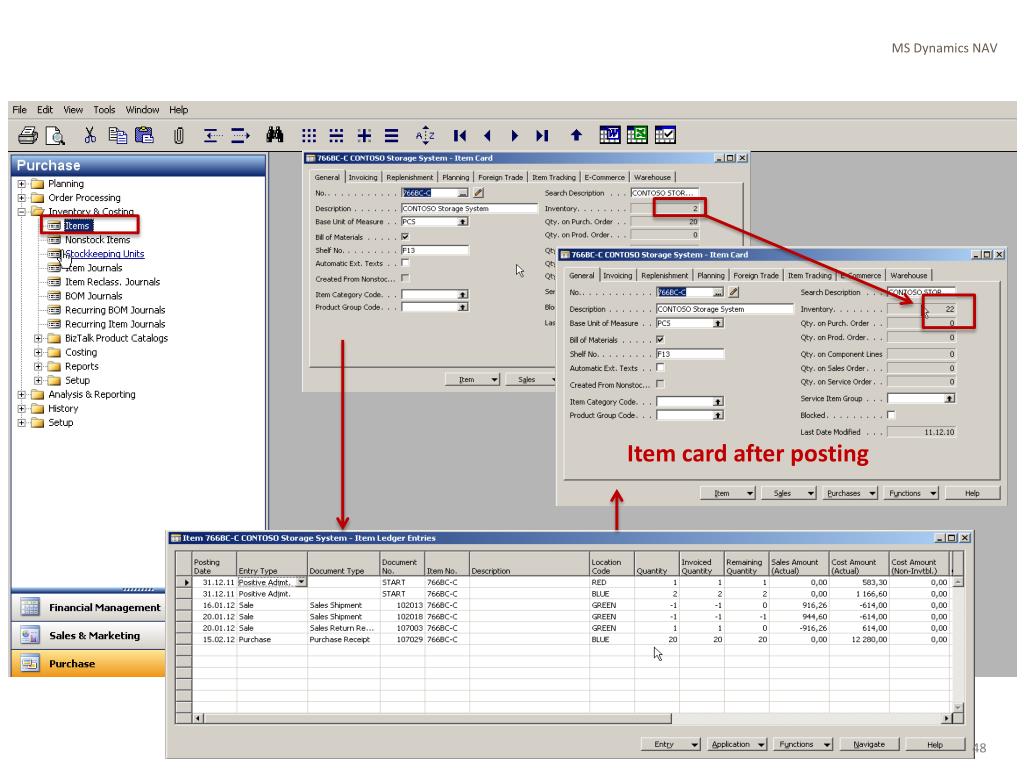Image resolution: width=1024 pixels, height=768 pixels.
Task: Click the up arrow toolbar icon
Action: (576, 135)
